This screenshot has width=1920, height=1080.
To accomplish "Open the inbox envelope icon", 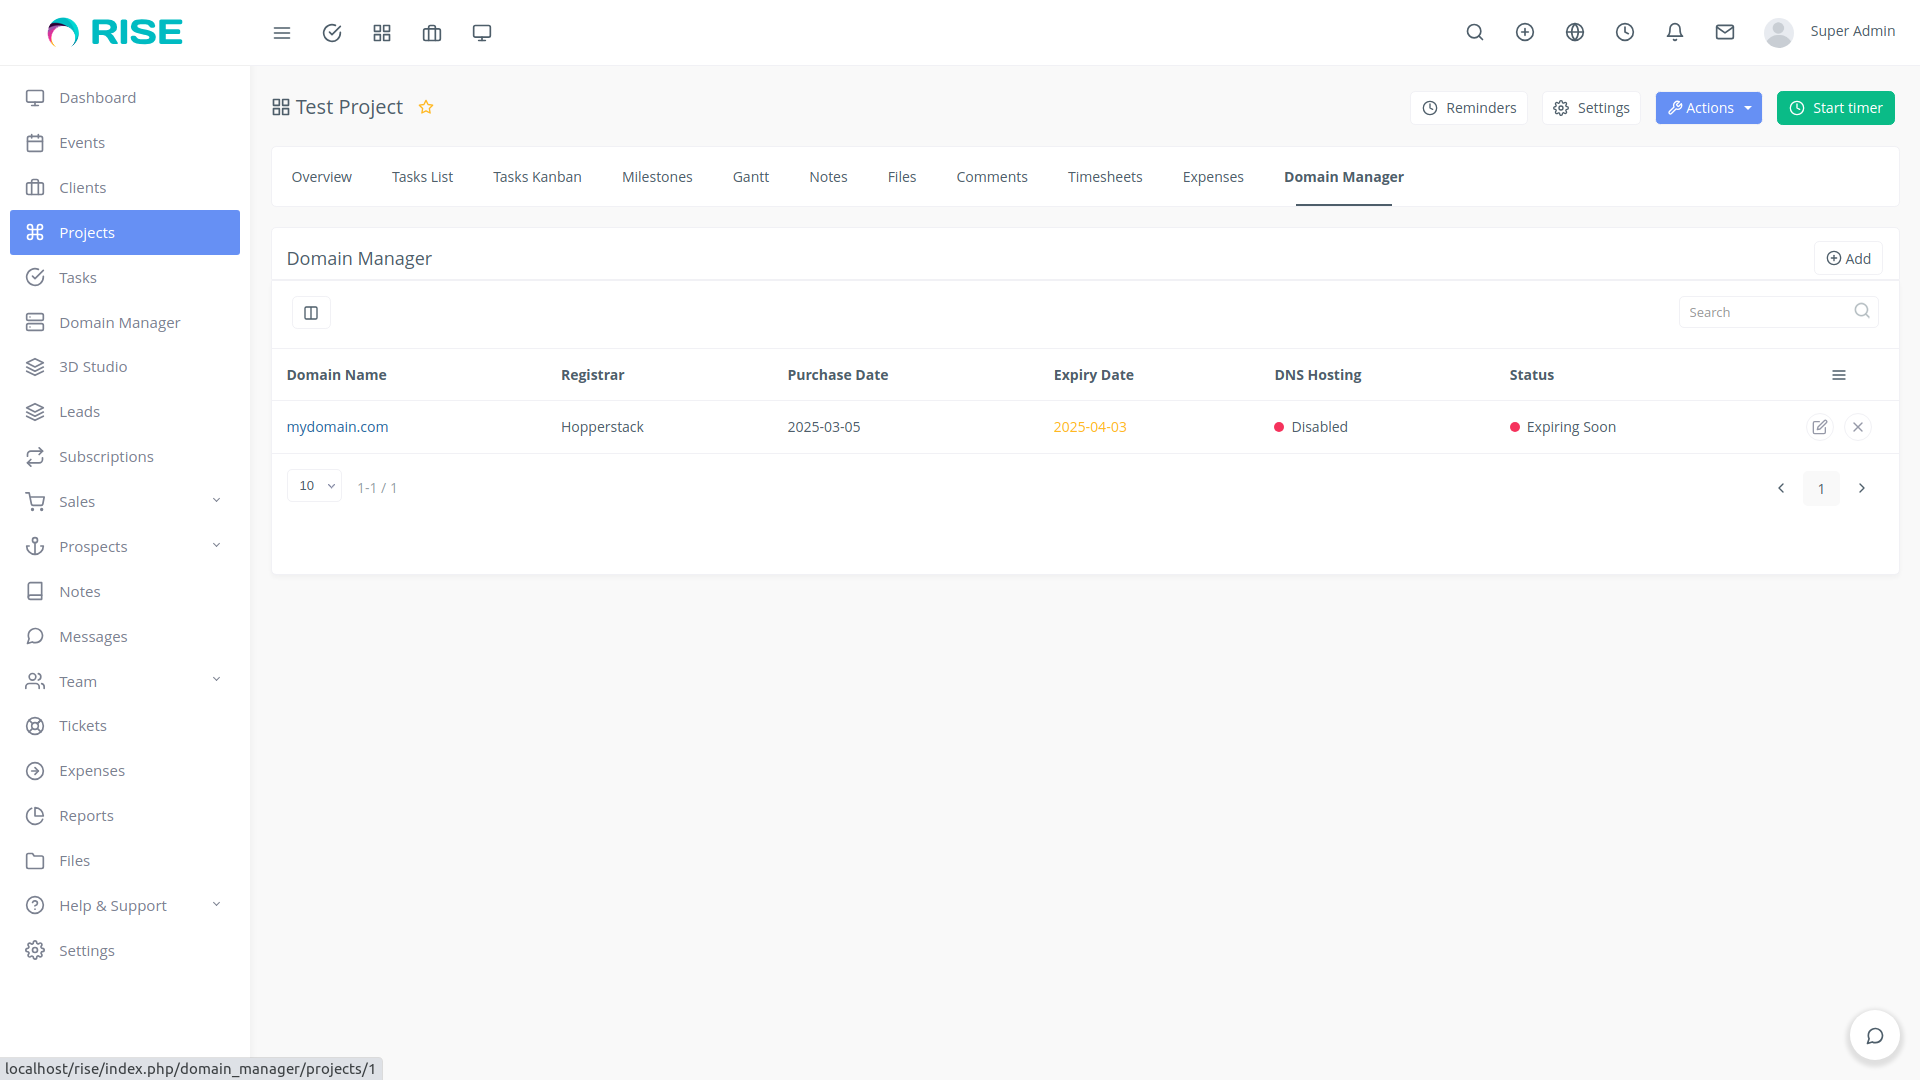I will (x=1725, y=32).
